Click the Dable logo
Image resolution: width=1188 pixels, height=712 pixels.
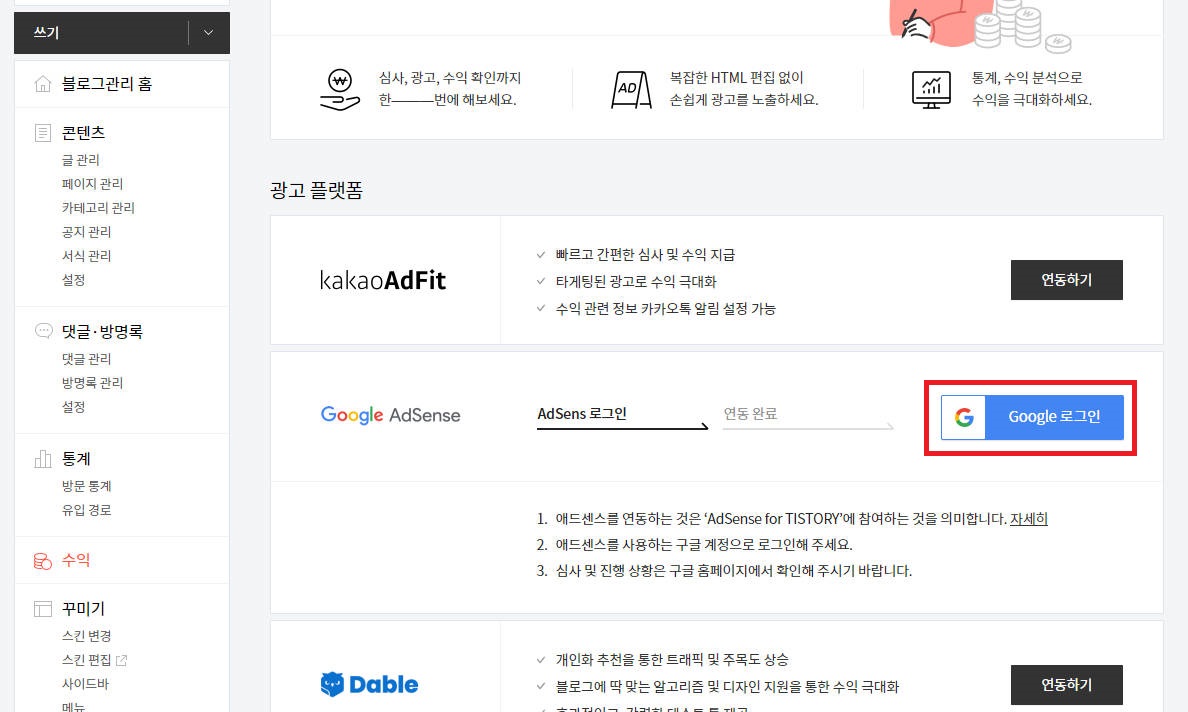[369, 685]
